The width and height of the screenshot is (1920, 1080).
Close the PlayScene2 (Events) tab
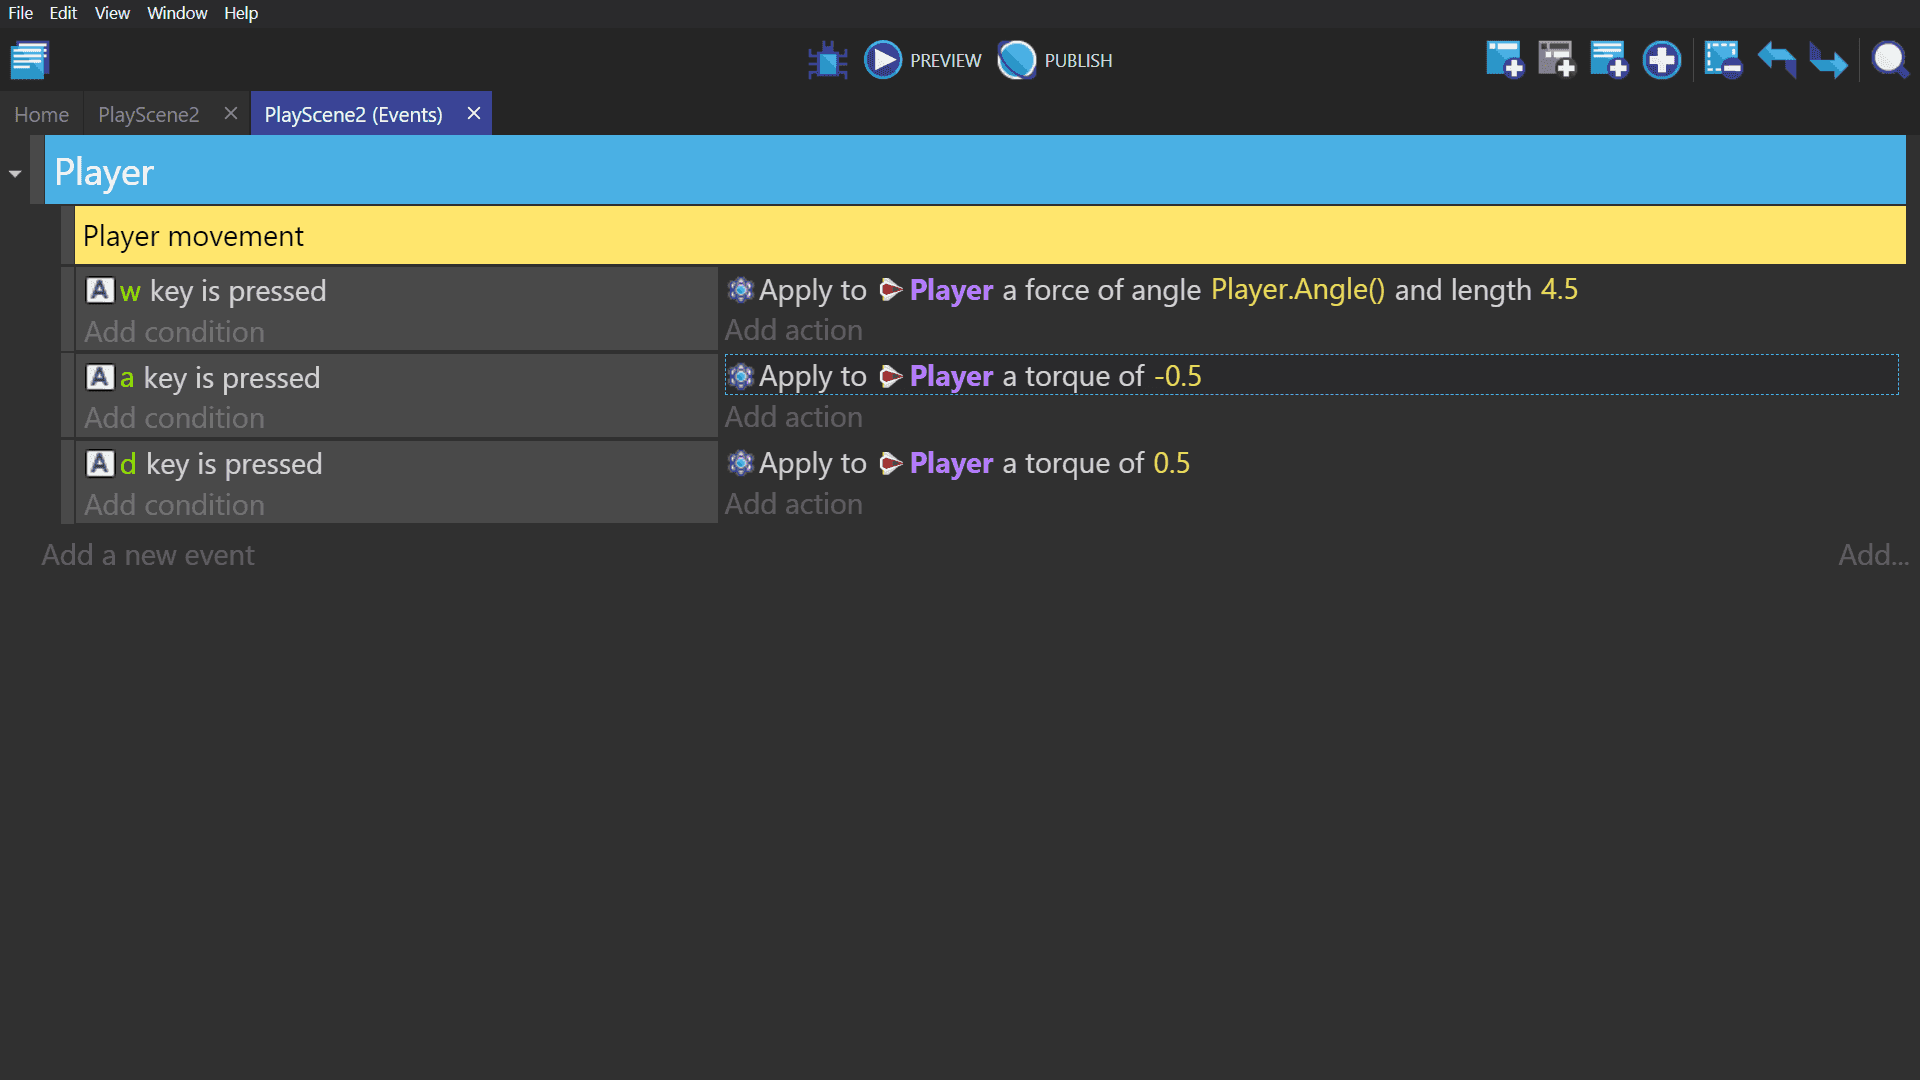474,114
